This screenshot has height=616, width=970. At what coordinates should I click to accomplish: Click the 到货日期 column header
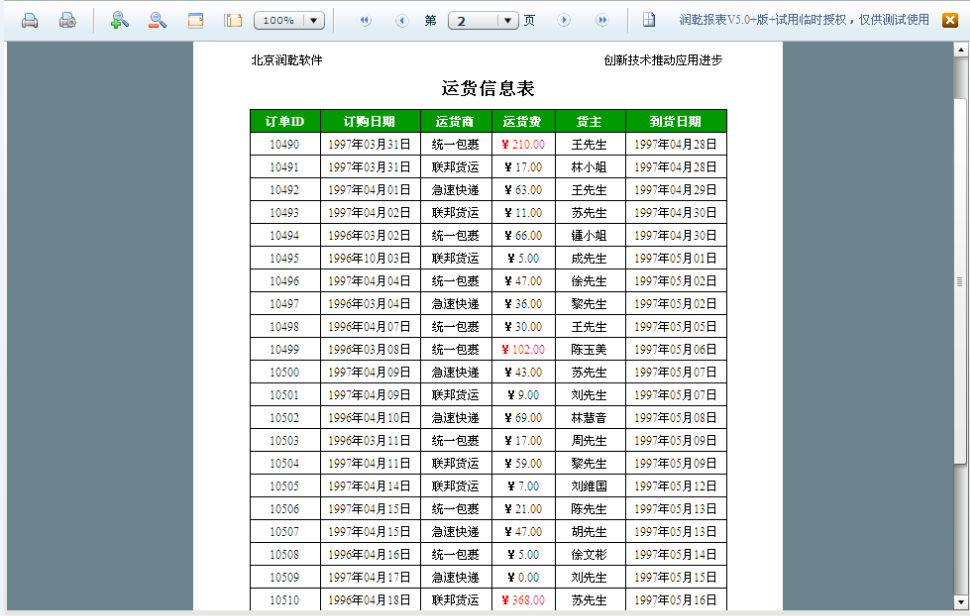point(675,121)
